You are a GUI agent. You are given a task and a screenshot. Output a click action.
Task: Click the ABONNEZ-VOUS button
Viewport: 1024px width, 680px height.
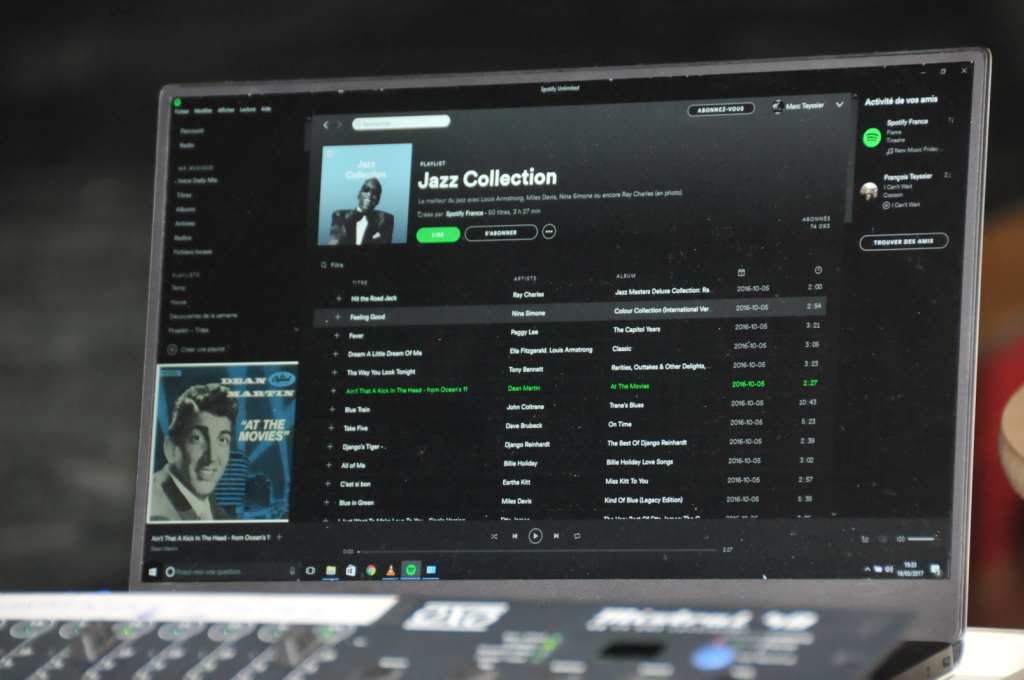[x=721, y=109]
